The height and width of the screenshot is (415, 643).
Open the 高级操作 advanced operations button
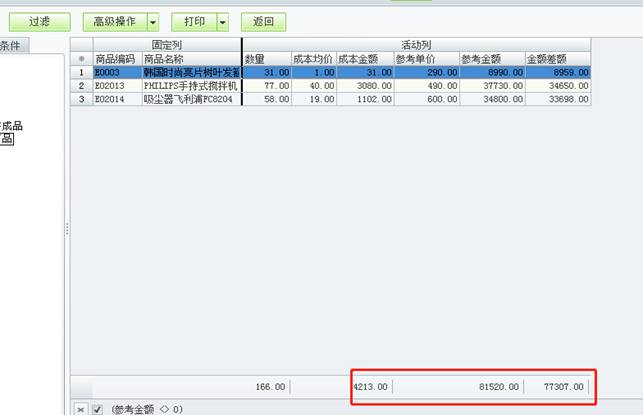pos(113,21)
